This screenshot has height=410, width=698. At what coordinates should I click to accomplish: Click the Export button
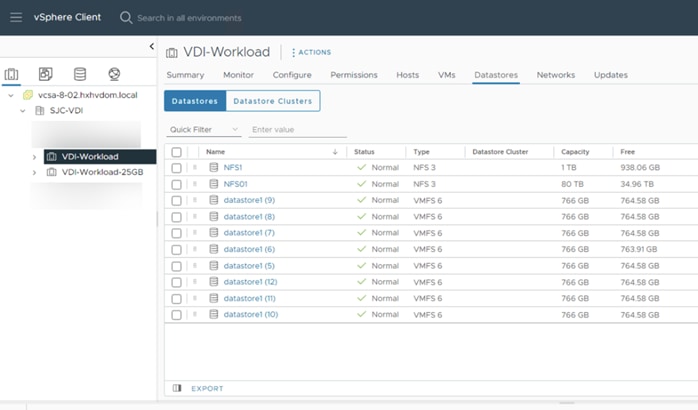pos(207,388)
